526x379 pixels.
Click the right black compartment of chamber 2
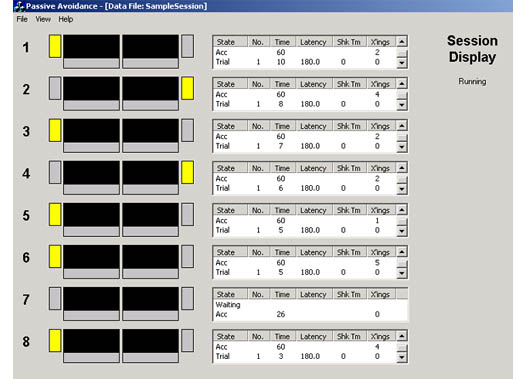(x=150, y=88)
